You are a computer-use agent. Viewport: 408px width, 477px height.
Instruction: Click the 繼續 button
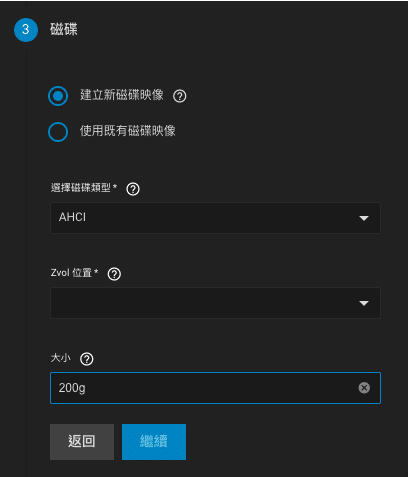[x=154, y=442]
